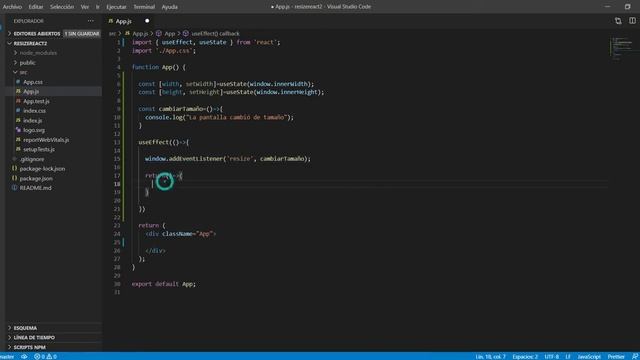Open the Ayuda menu
Screen dimensions: 640x360
tap(169, 7)
